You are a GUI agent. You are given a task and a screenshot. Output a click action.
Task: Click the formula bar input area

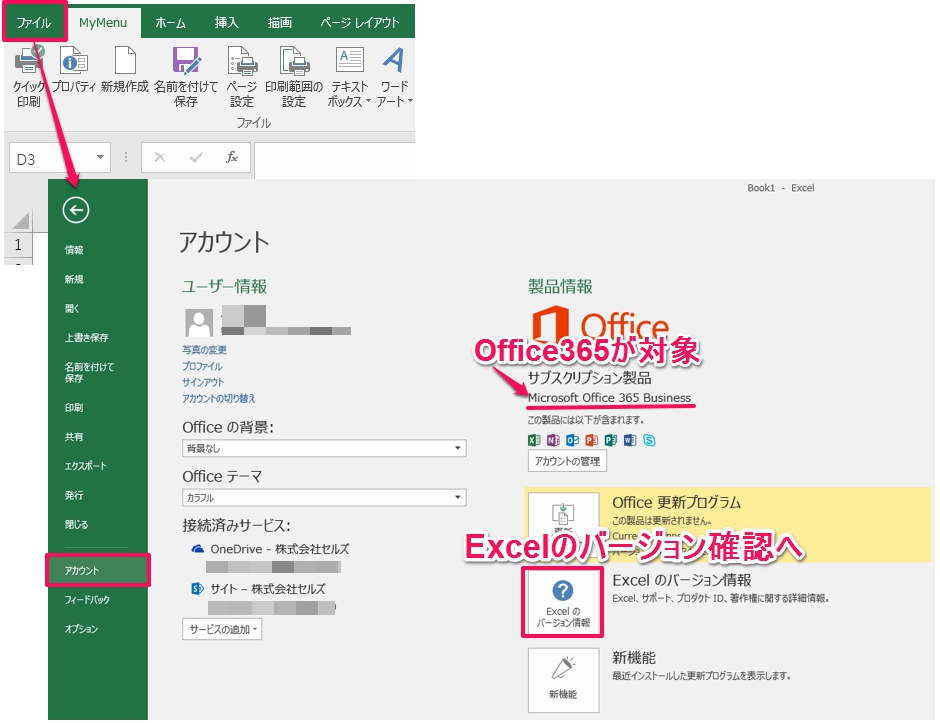coord(335,159)
